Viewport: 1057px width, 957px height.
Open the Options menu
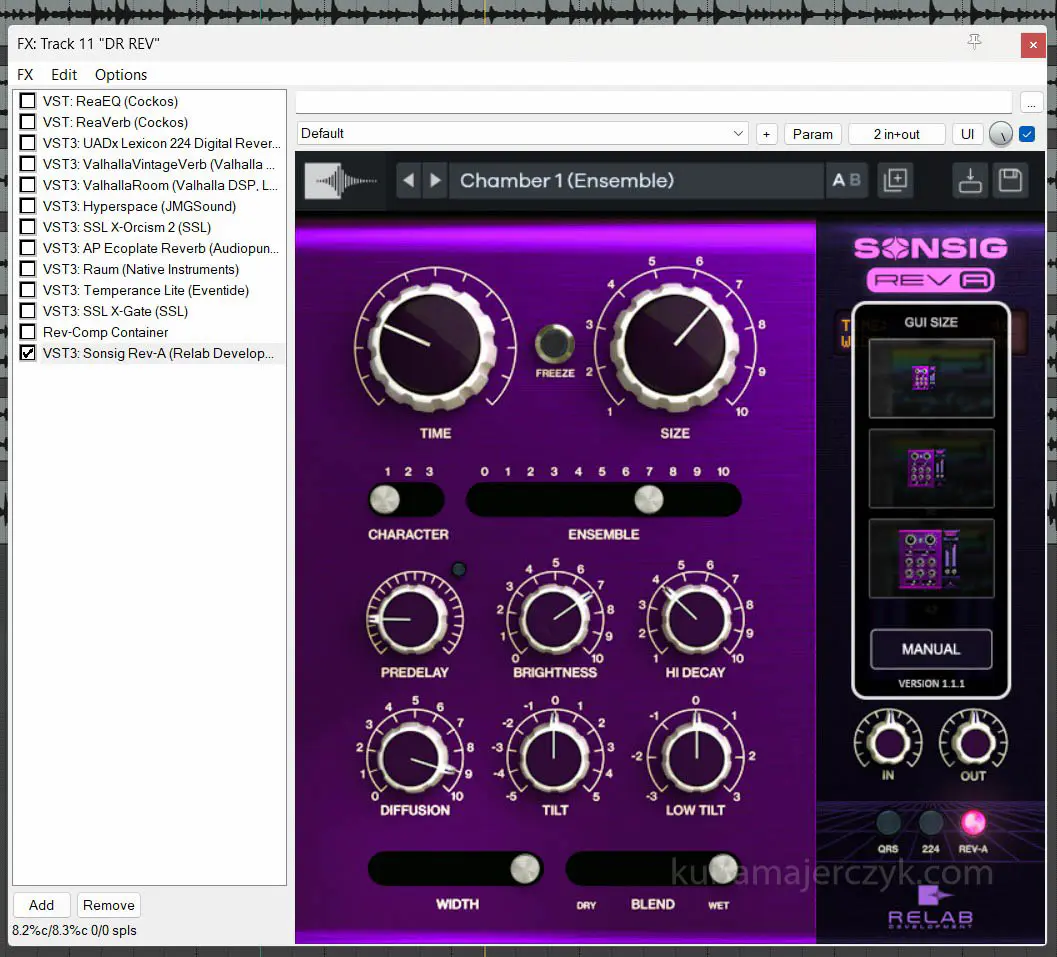pos(121,75)
